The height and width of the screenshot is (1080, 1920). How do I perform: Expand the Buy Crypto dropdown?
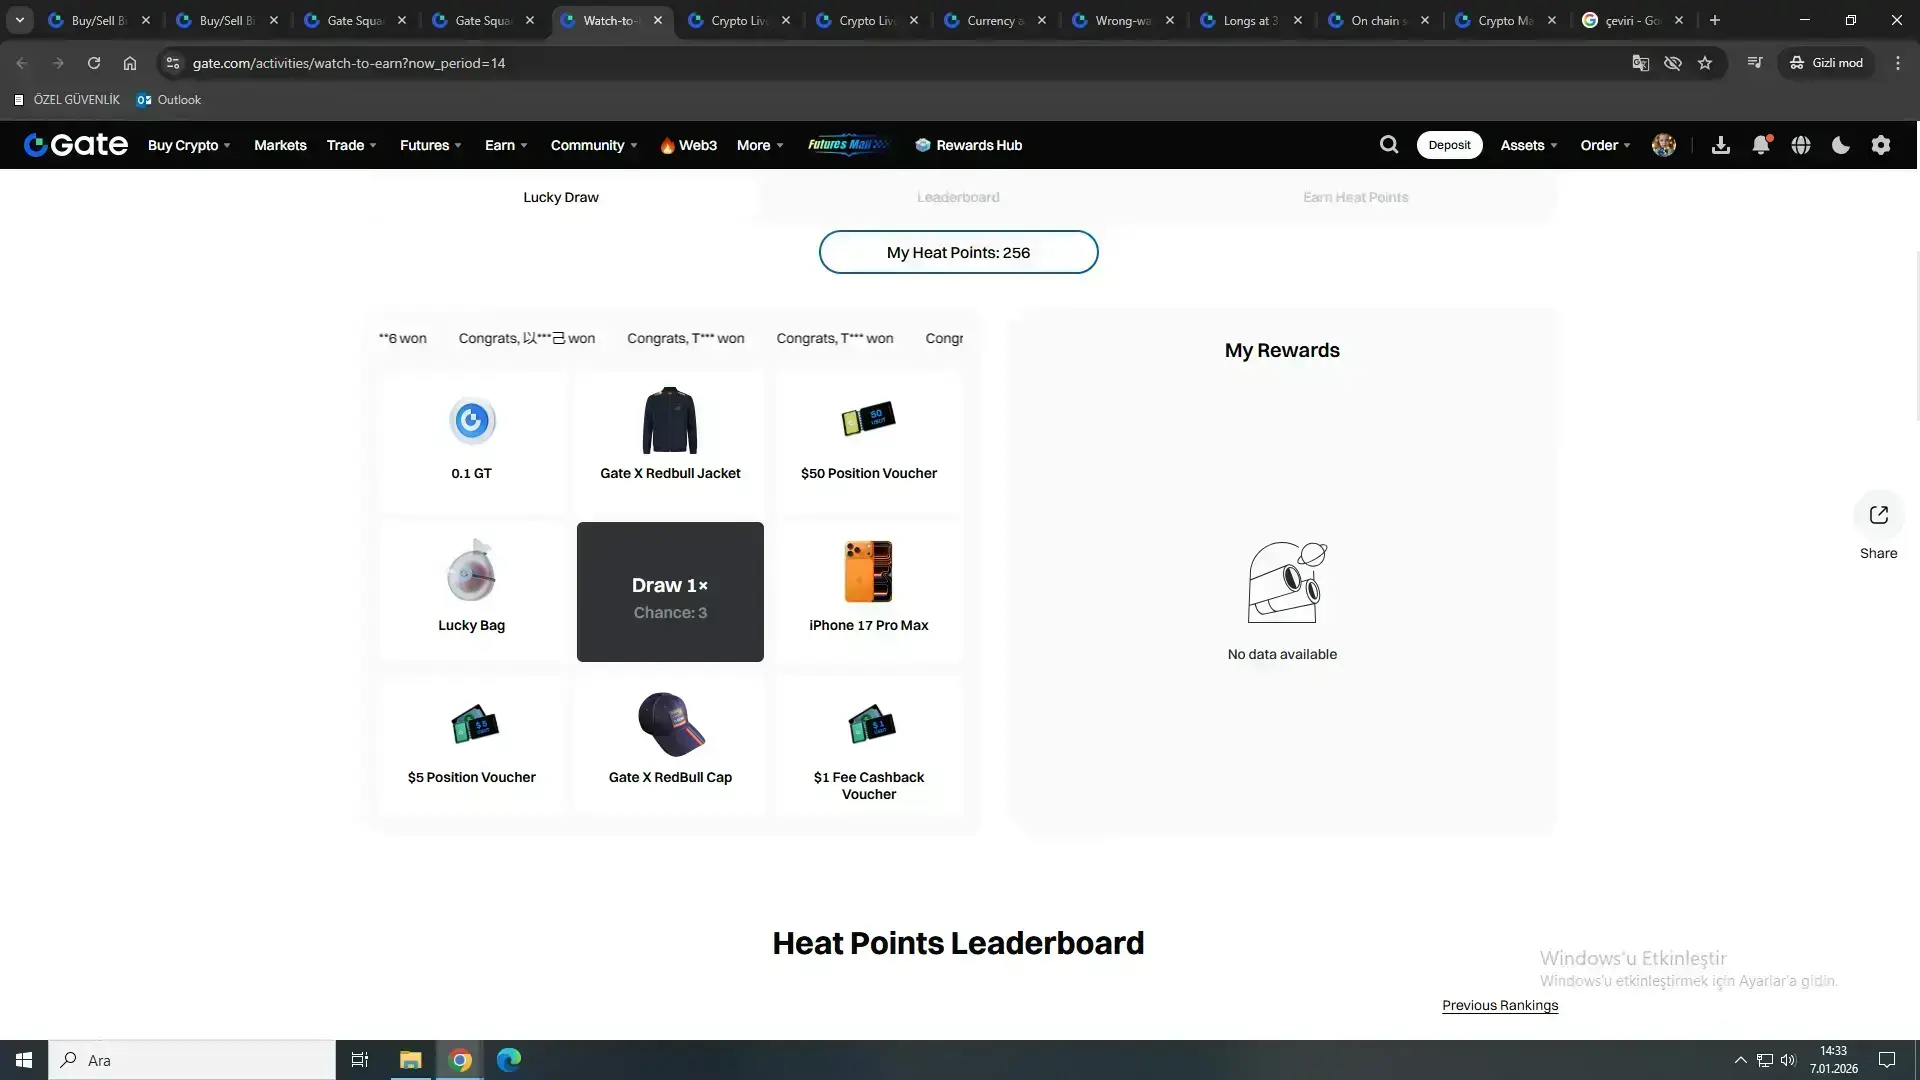(x=189, y=145)
